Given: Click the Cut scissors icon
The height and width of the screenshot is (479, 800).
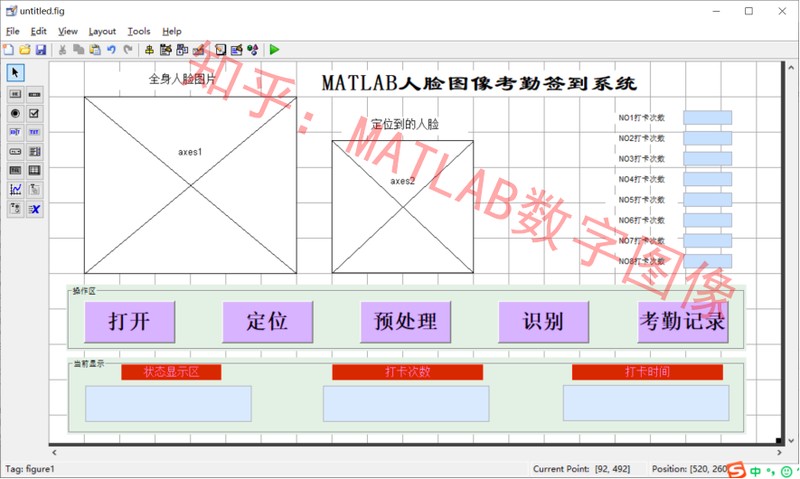Looking at the screenshot, I should [62, 49].
